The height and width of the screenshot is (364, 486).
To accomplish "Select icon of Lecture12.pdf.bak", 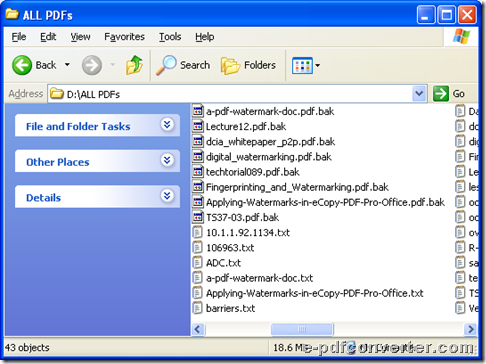I will tap(198, 126).
